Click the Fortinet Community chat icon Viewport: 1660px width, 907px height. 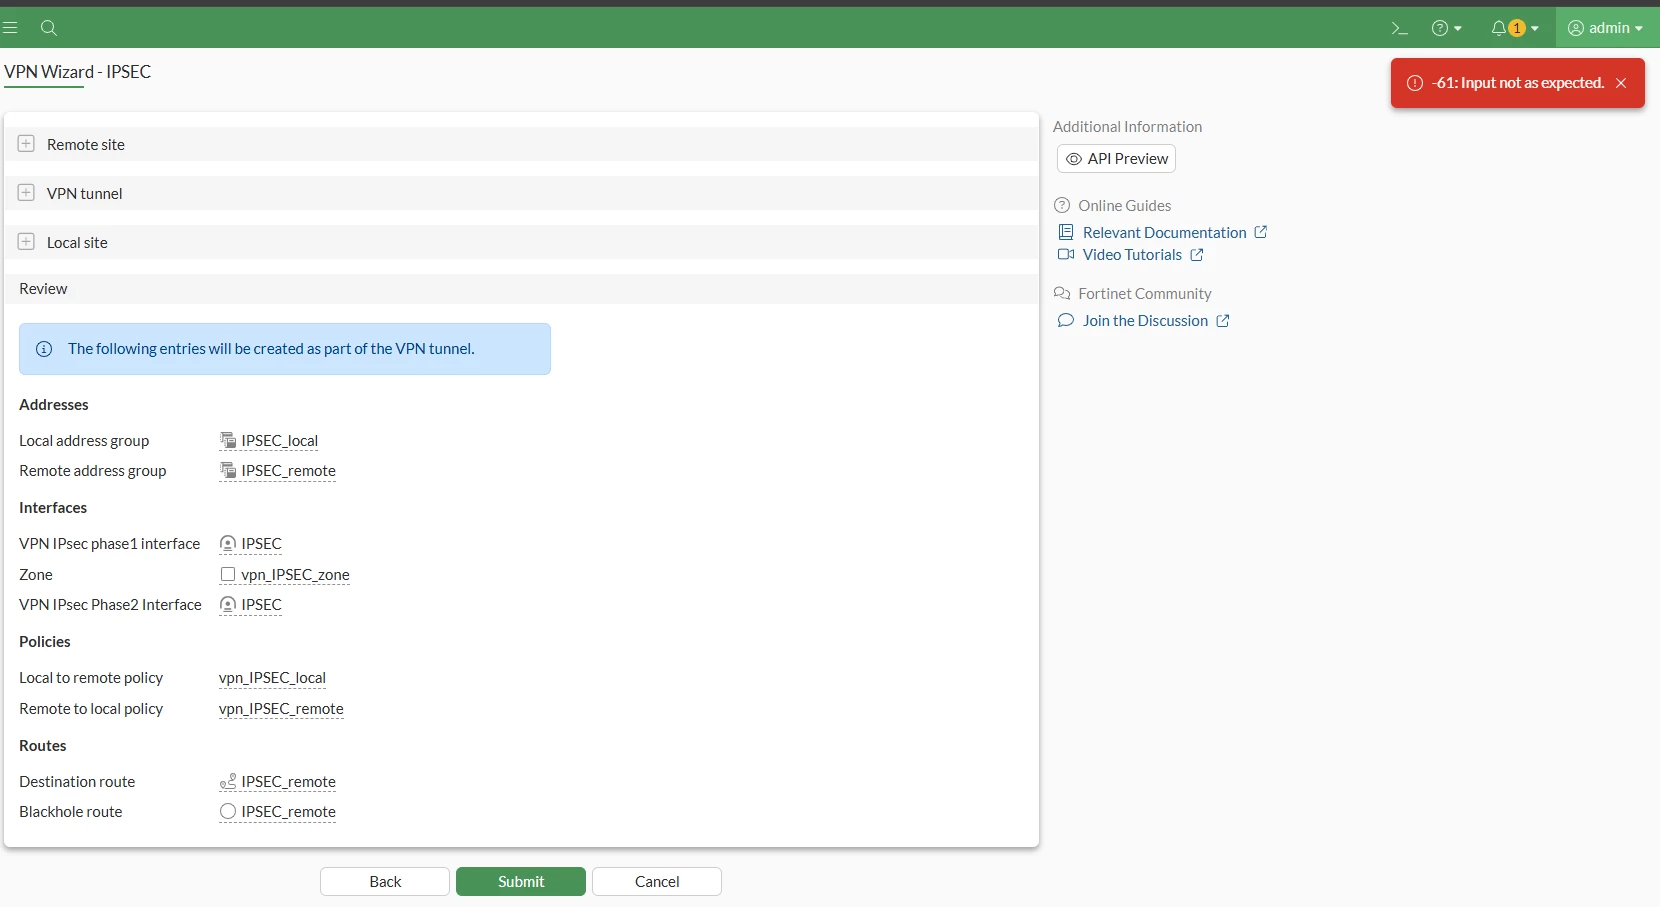coord(1062,293)
